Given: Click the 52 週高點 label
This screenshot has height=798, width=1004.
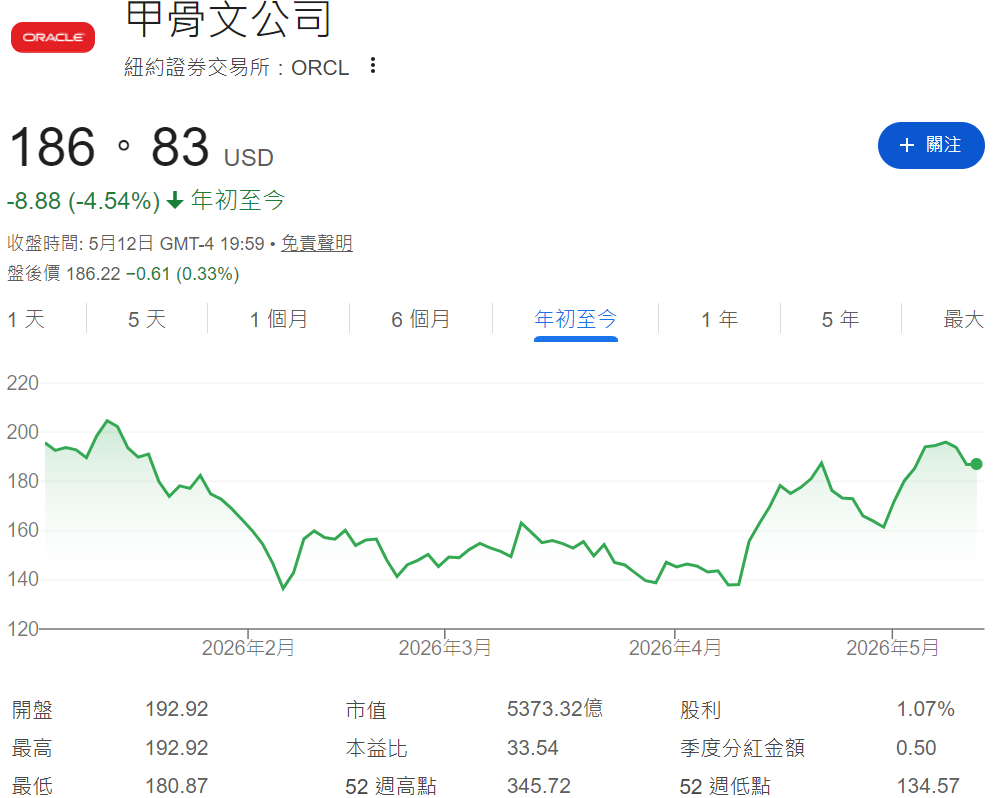Looking at the screenshot, I should click(391, 786).
